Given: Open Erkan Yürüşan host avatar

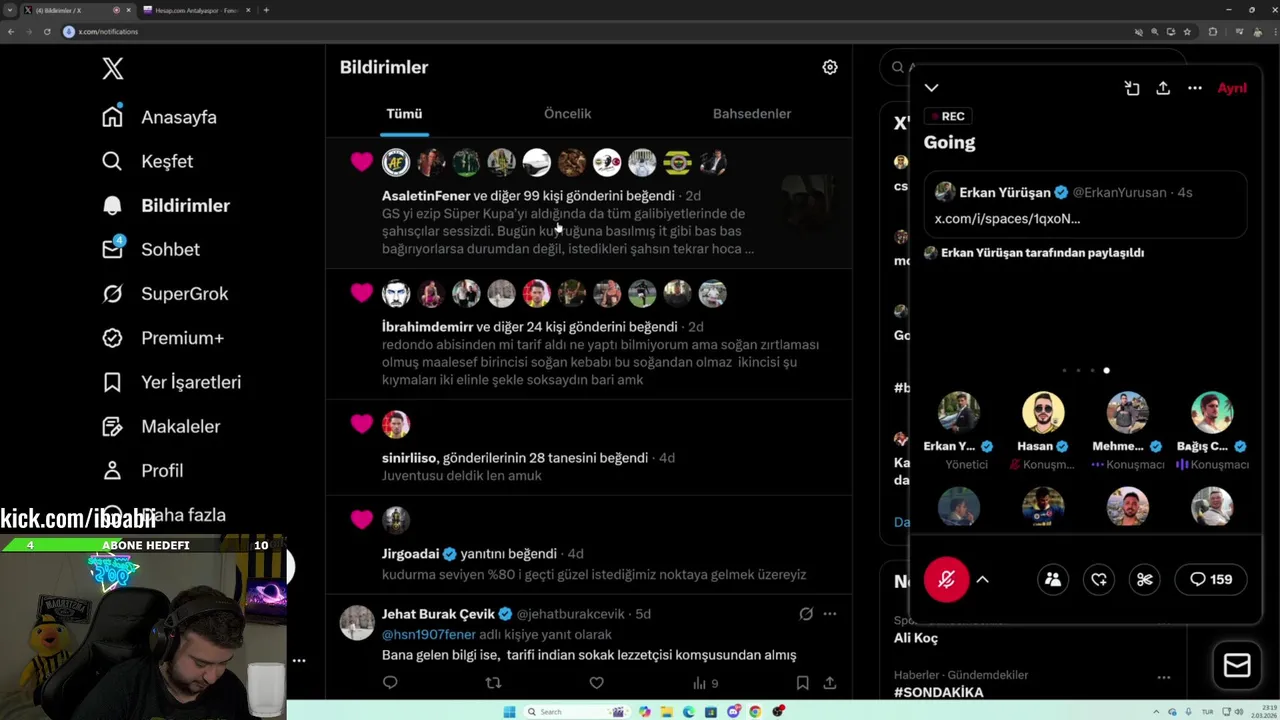Looking at the screenshot, I should 959,412.
